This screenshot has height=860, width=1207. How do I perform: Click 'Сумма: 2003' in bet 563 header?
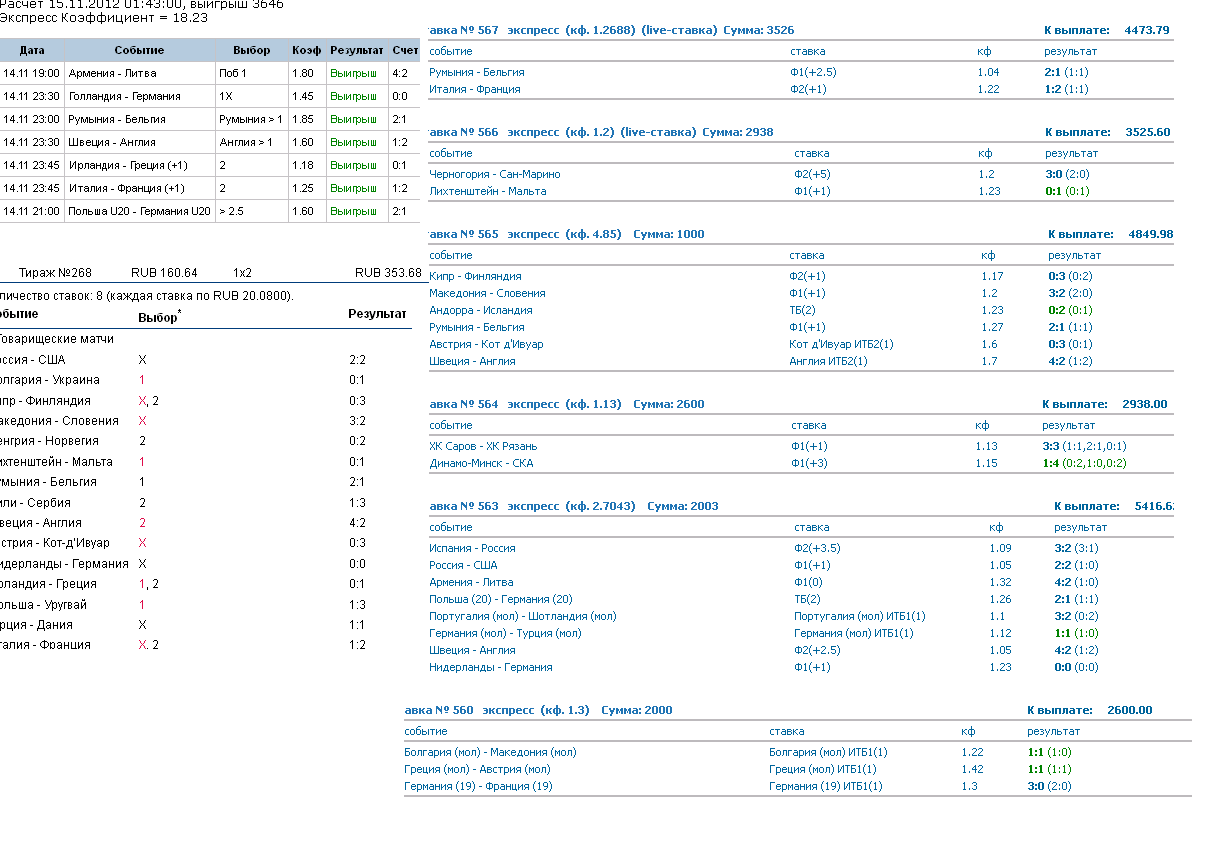683,506
